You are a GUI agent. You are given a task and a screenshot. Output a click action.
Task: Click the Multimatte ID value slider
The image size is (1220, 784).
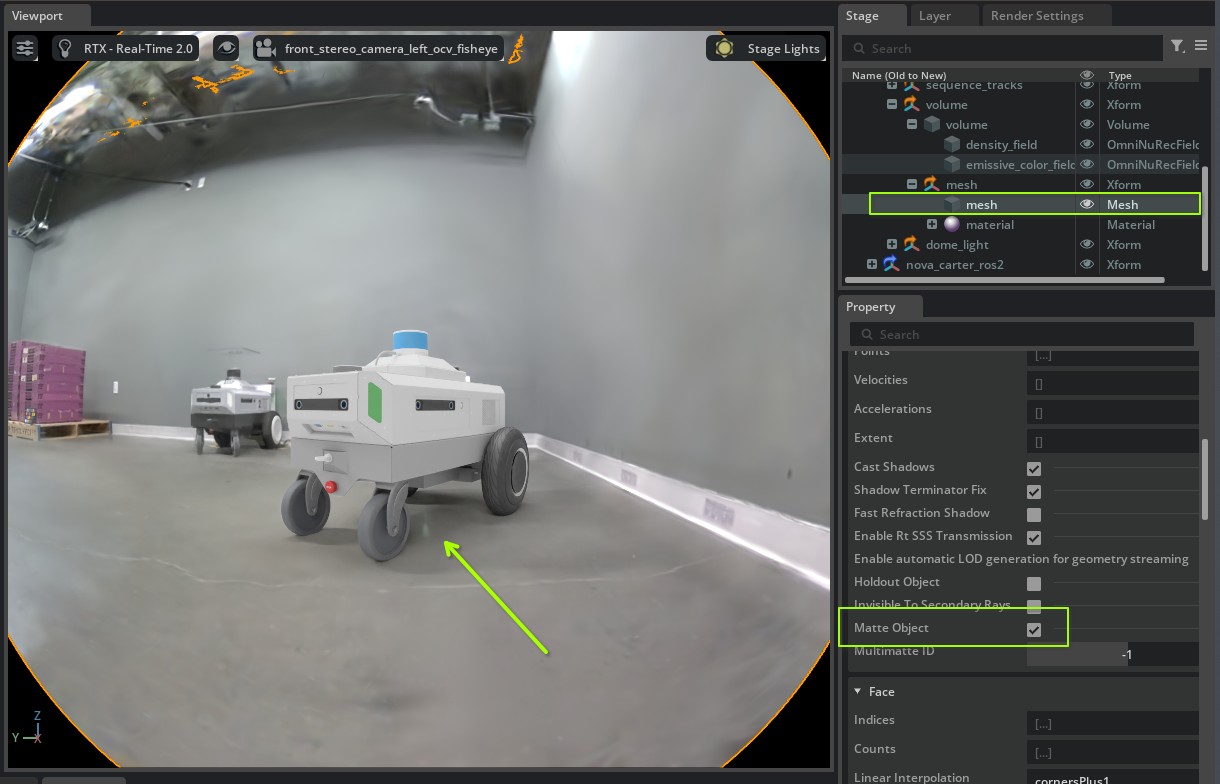click(x=1112, y=654)
